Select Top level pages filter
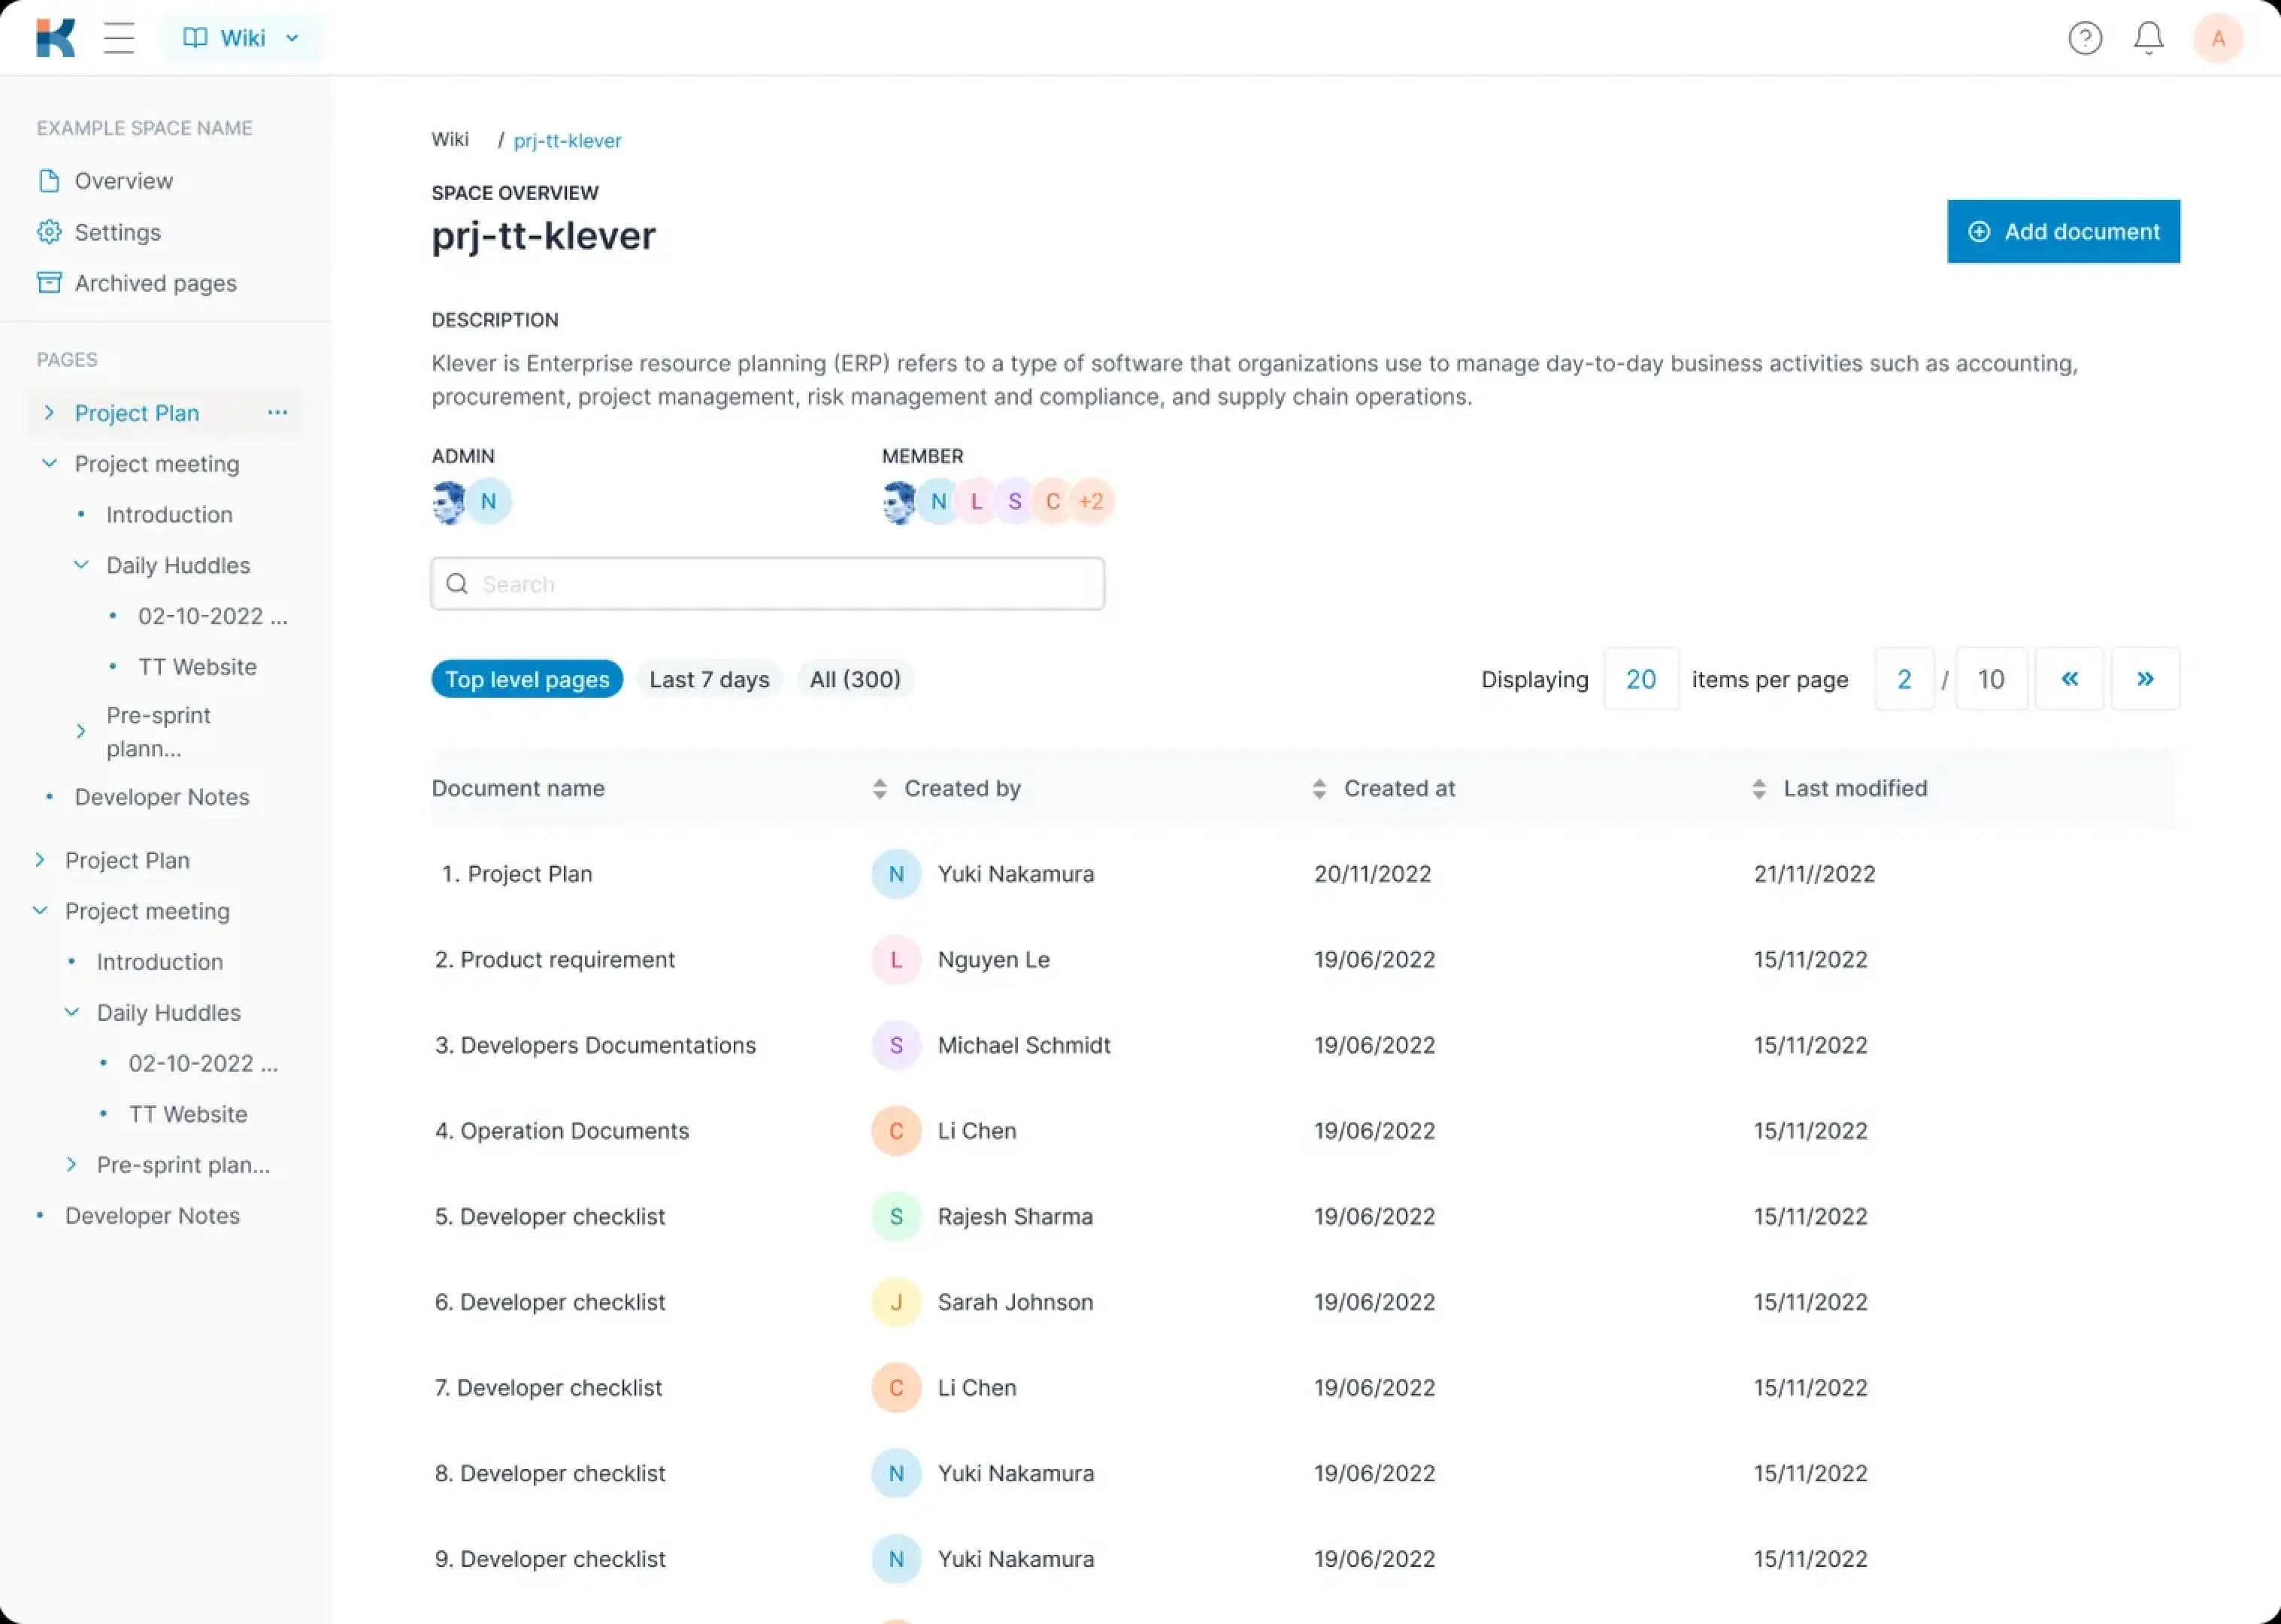 [x=526, y=679]
